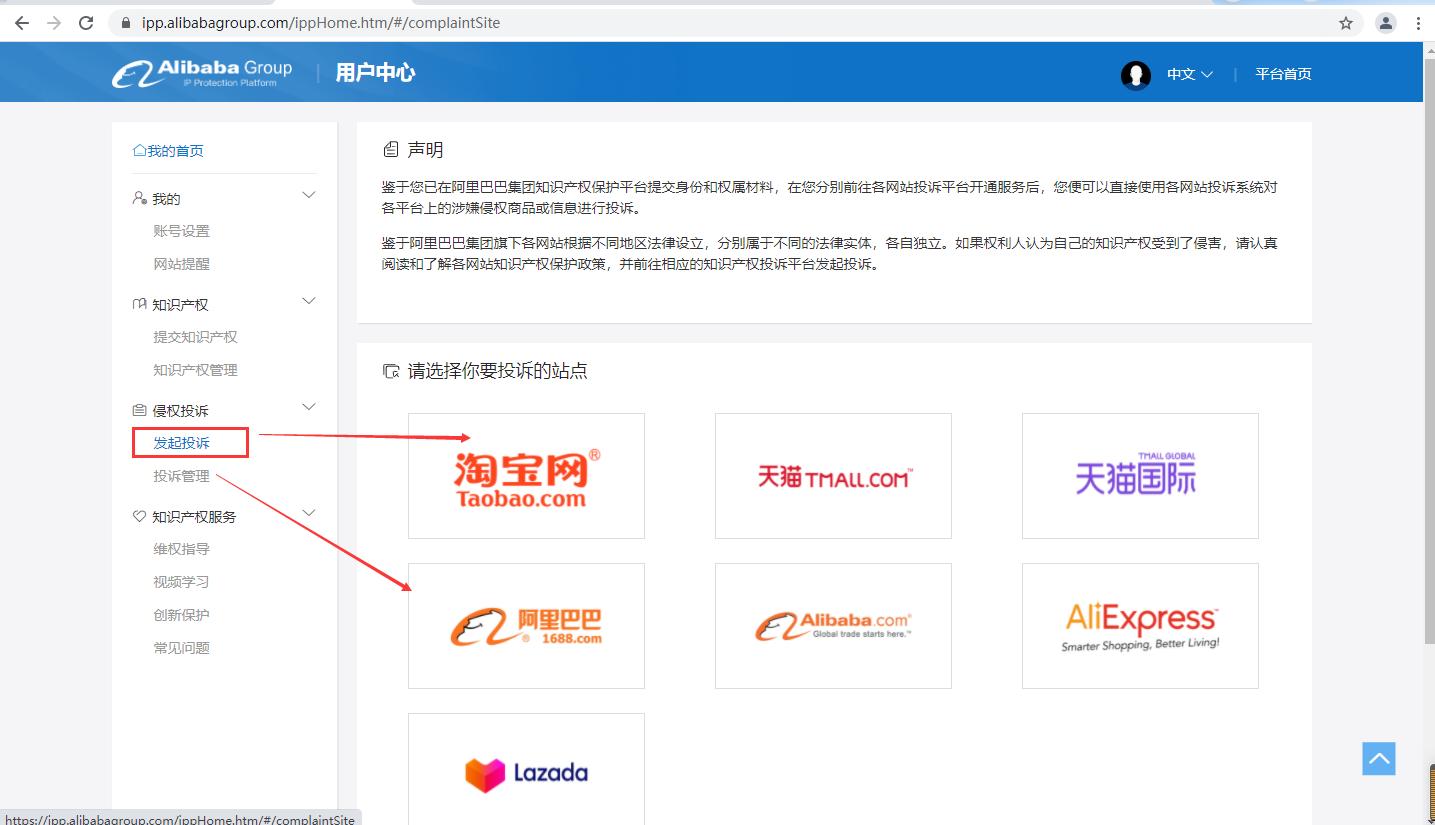Open the Lazada heart logo tile

(525, 773)
